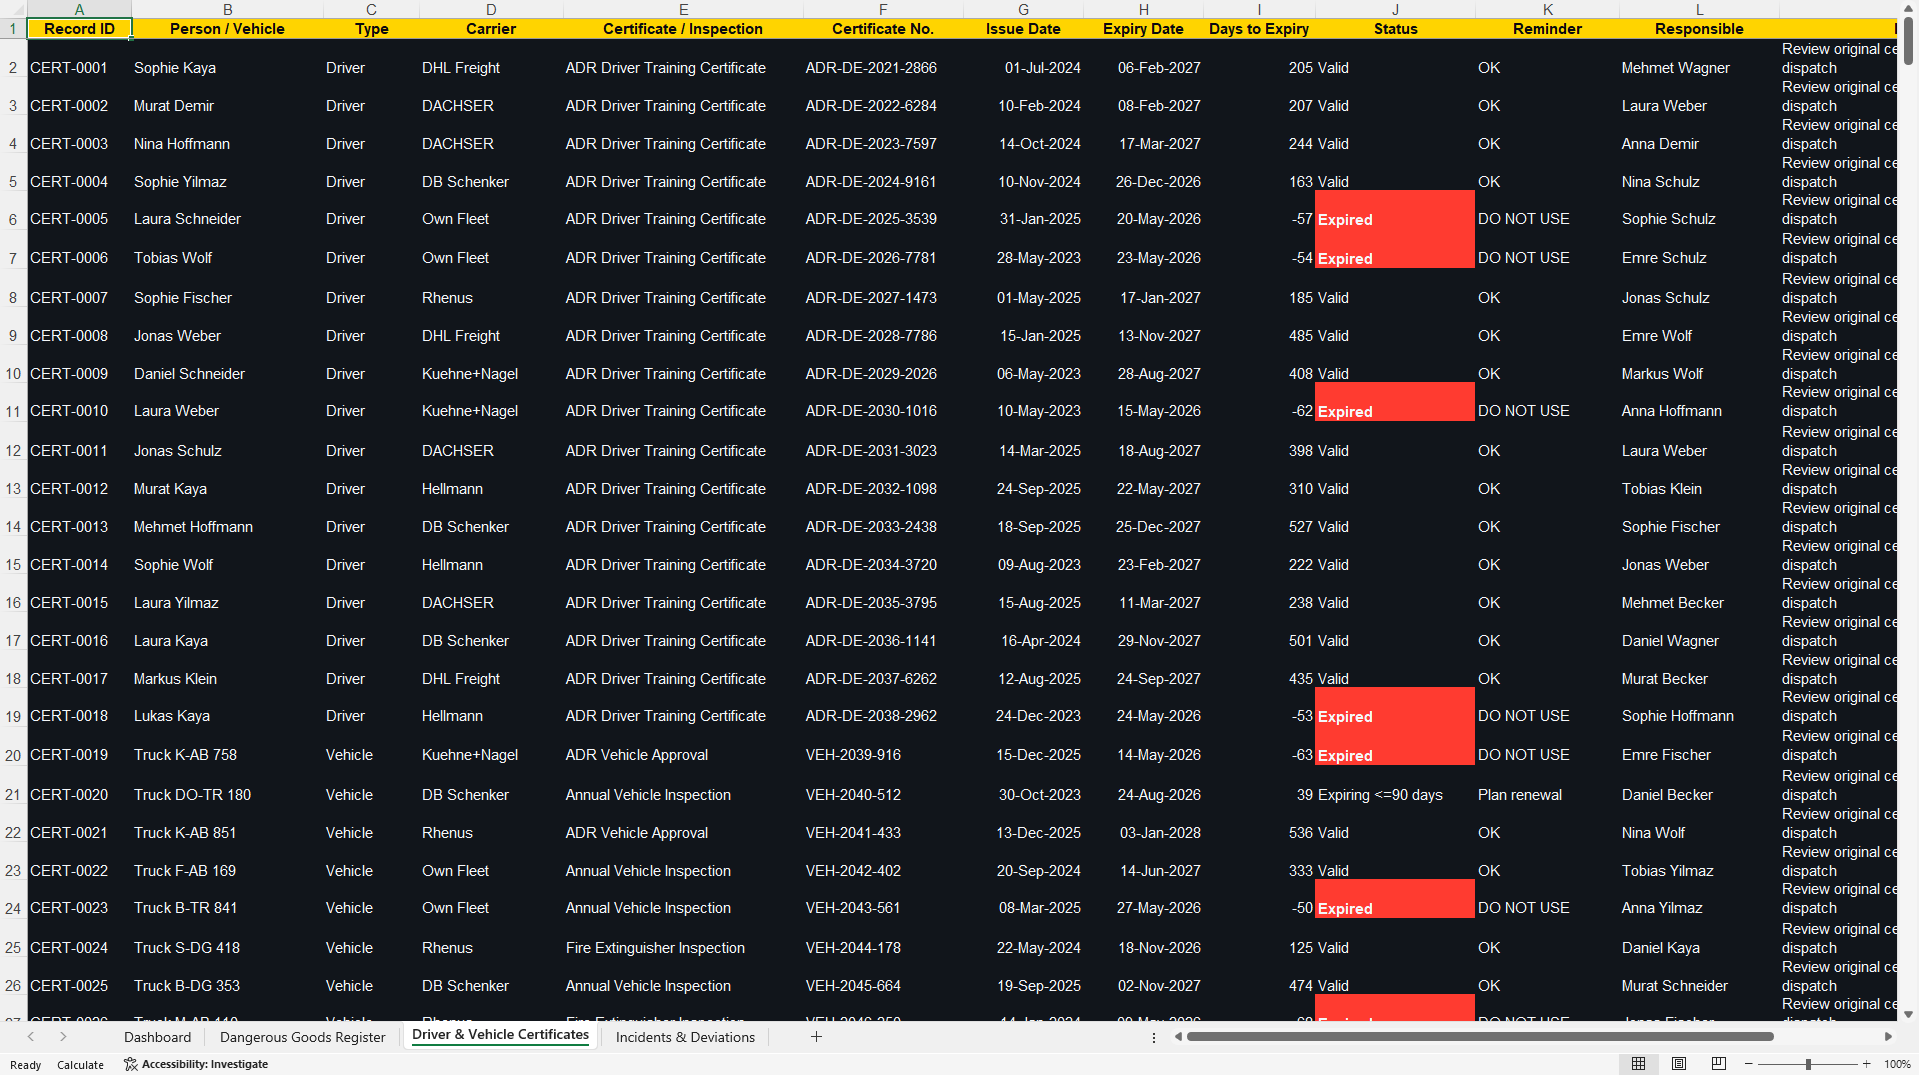
Task: Select the Record ID header cell
Action: tap(79, 29)
